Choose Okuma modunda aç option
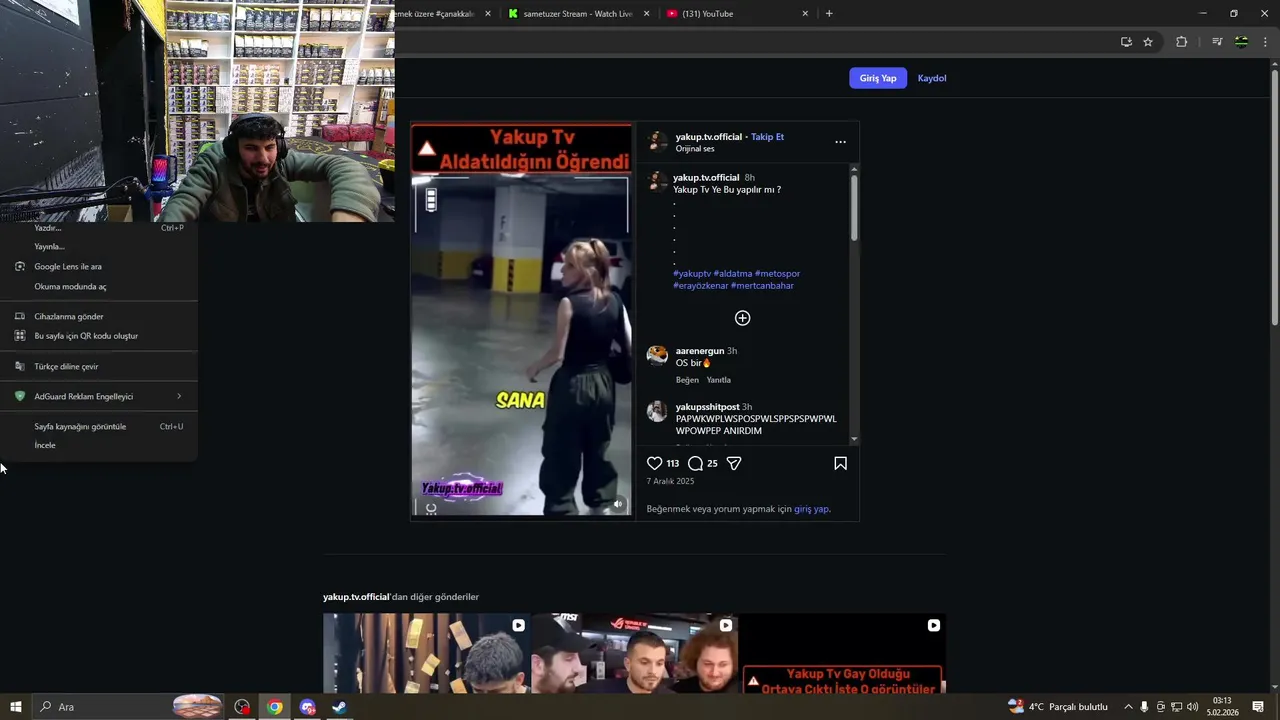The image size is (1280, 720). [x=99, y=287]
